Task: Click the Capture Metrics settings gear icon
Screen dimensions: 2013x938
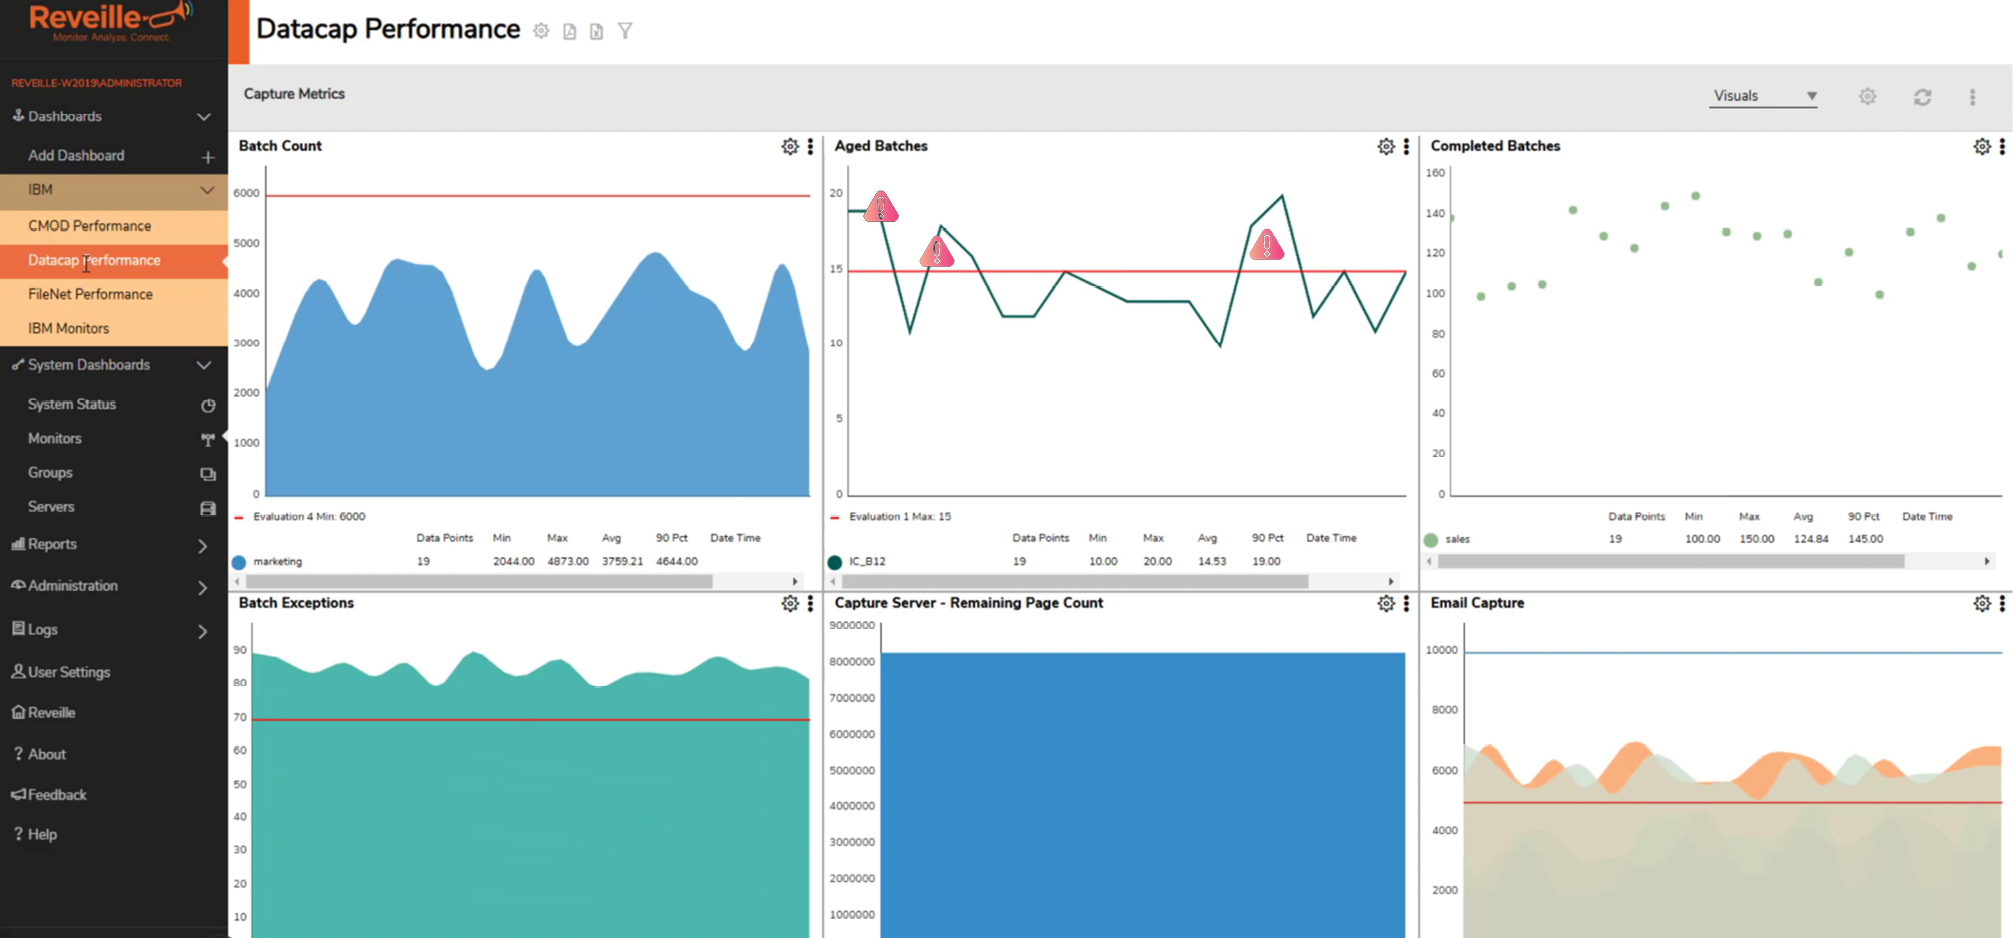Action: (1867, 97)
